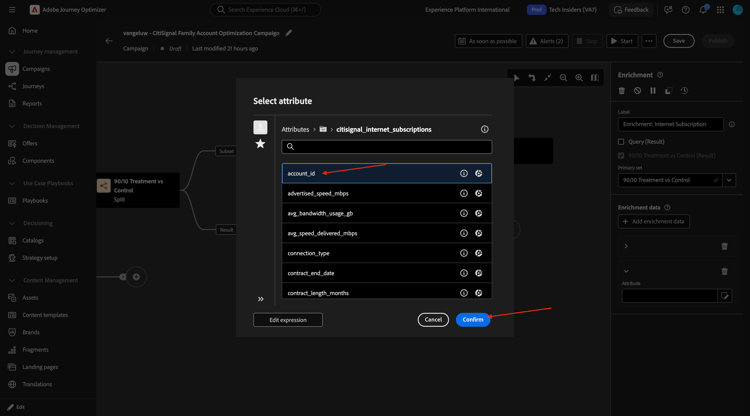Click the disable icon under Enrichment heading

tap(637, 91)
